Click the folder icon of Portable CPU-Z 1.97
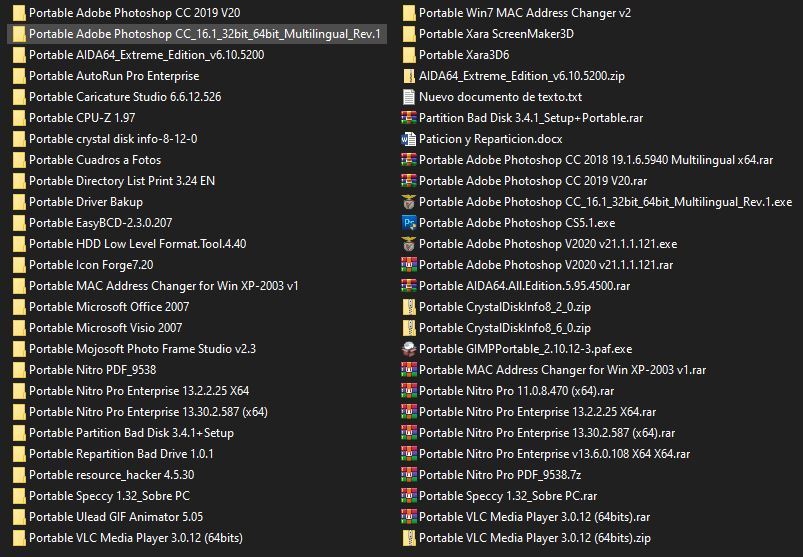The image size is (803, 557). pyautogui.click(x=18, y=118)
